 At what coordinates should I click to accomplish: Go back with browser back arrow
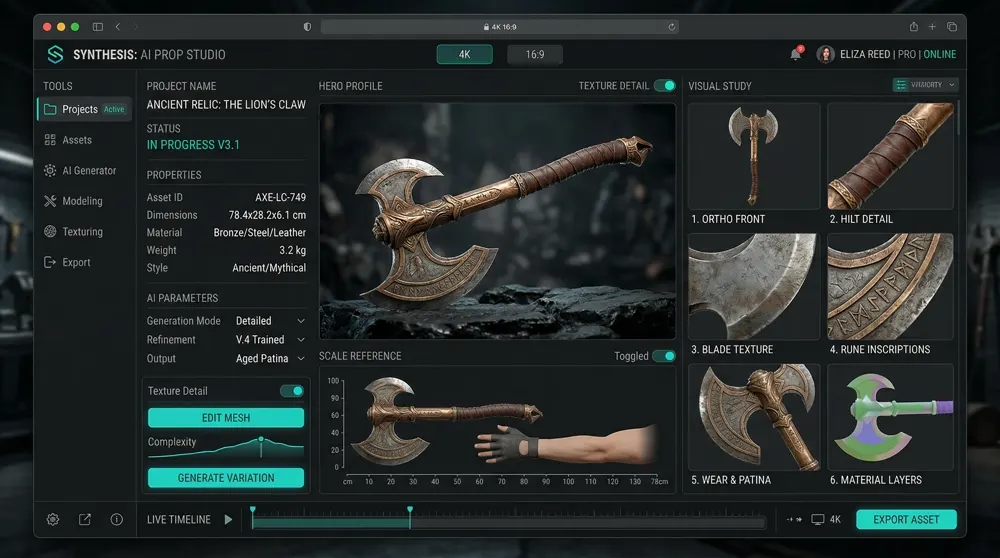[x=118, y=27]
